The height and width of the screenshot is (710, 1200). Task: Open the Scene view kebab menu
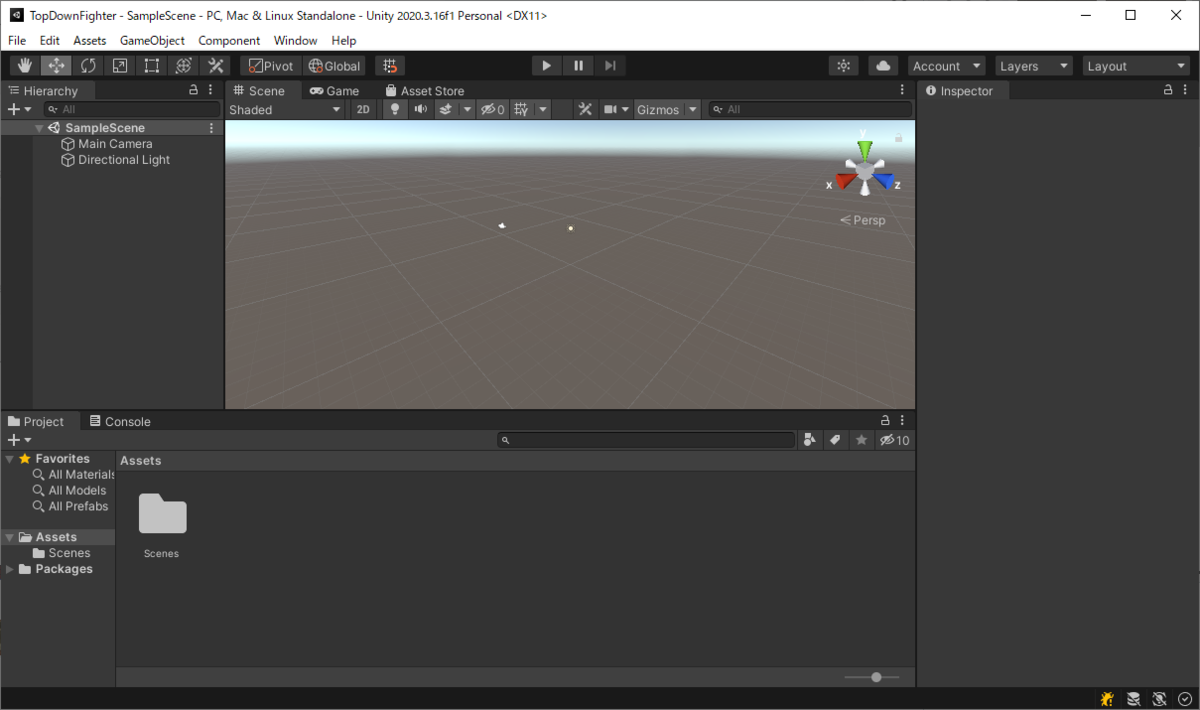(x=903, y=90)
